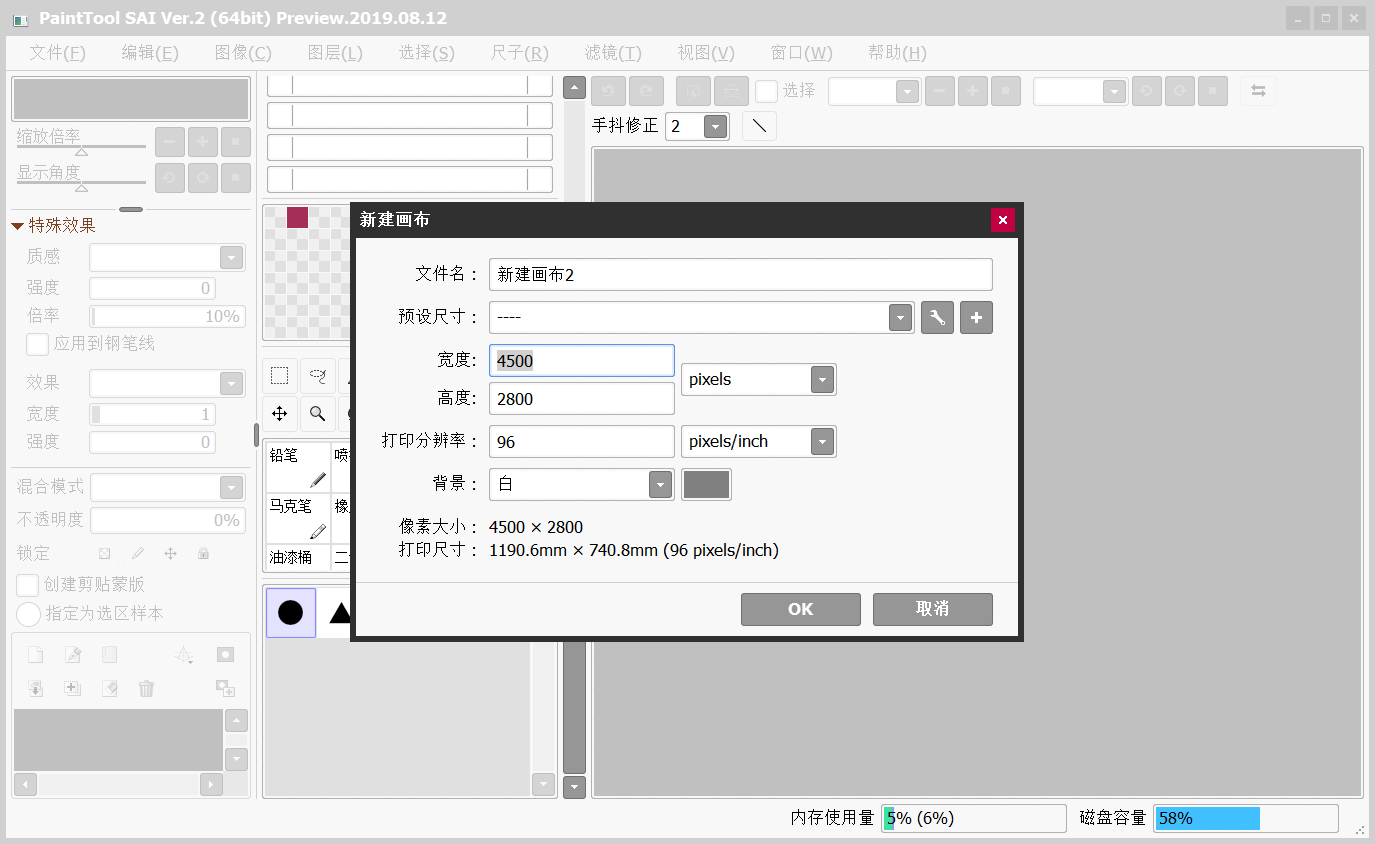
Task: Click the 高度 height field showing 2800
Action: pyautogui.click(x=582, y=399)
